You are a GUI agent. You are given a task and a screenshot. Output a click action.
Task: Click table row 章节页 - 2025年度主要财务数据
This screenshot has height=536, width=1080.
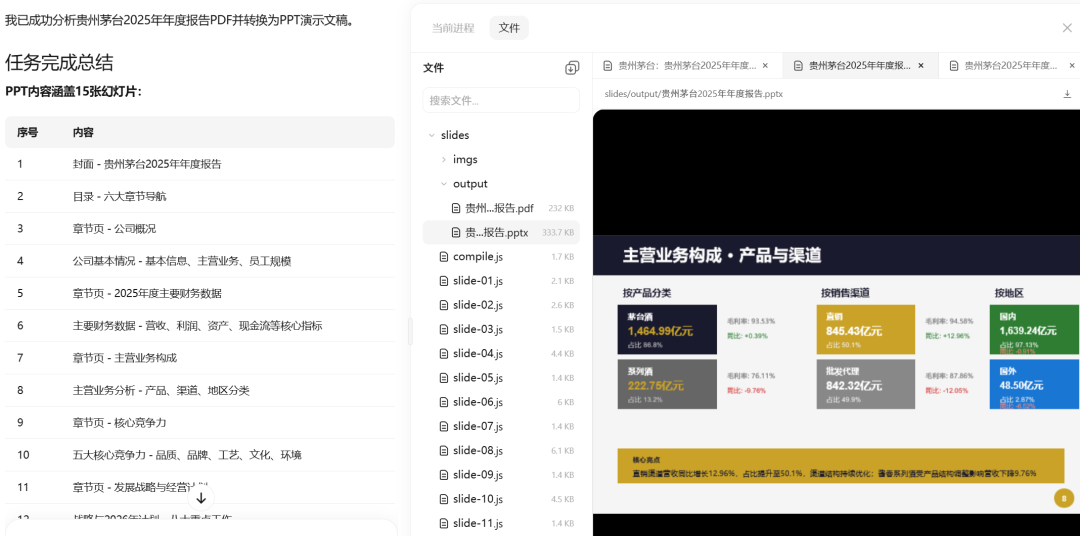click(200, 293)
